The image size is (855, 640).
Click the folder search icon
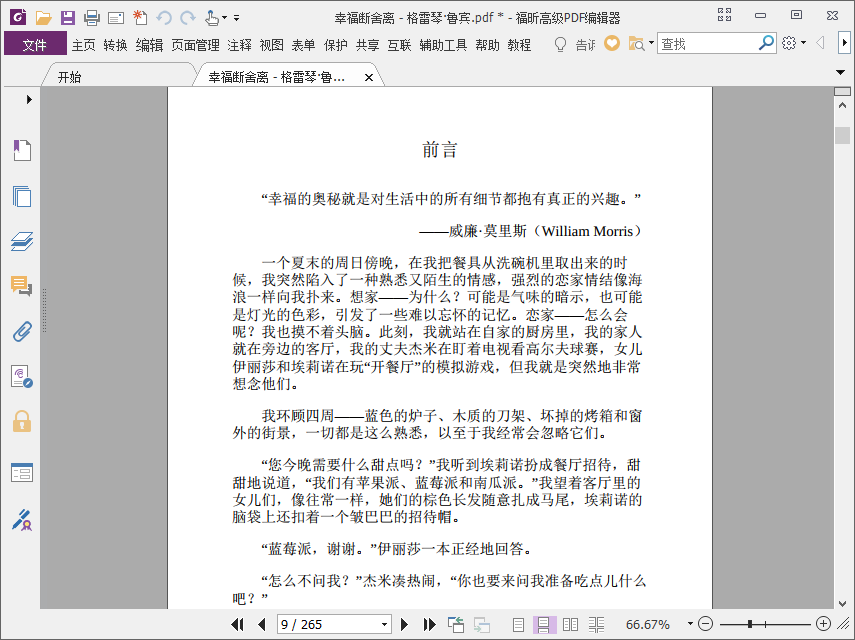(636, 44)
